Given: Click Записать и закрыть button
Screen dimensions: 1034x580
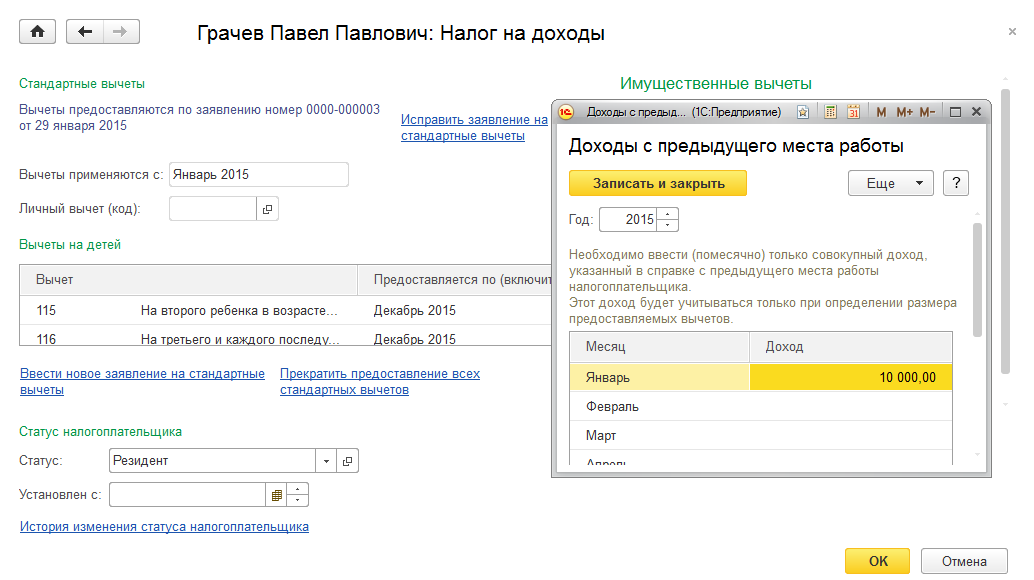Looking at the screenshot, I should 657,183.
